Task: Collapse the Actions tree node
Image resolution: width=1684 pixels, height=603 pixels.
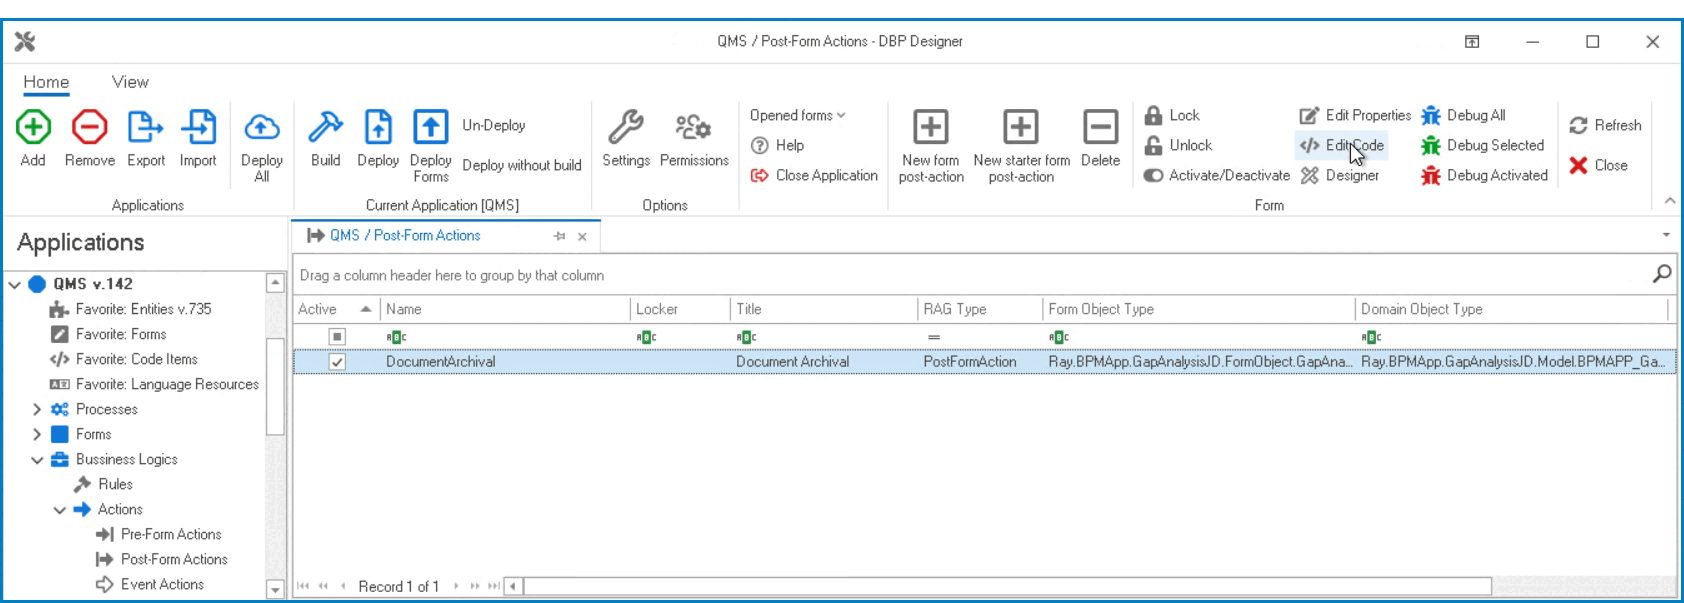Action: (x=60, y=509)
